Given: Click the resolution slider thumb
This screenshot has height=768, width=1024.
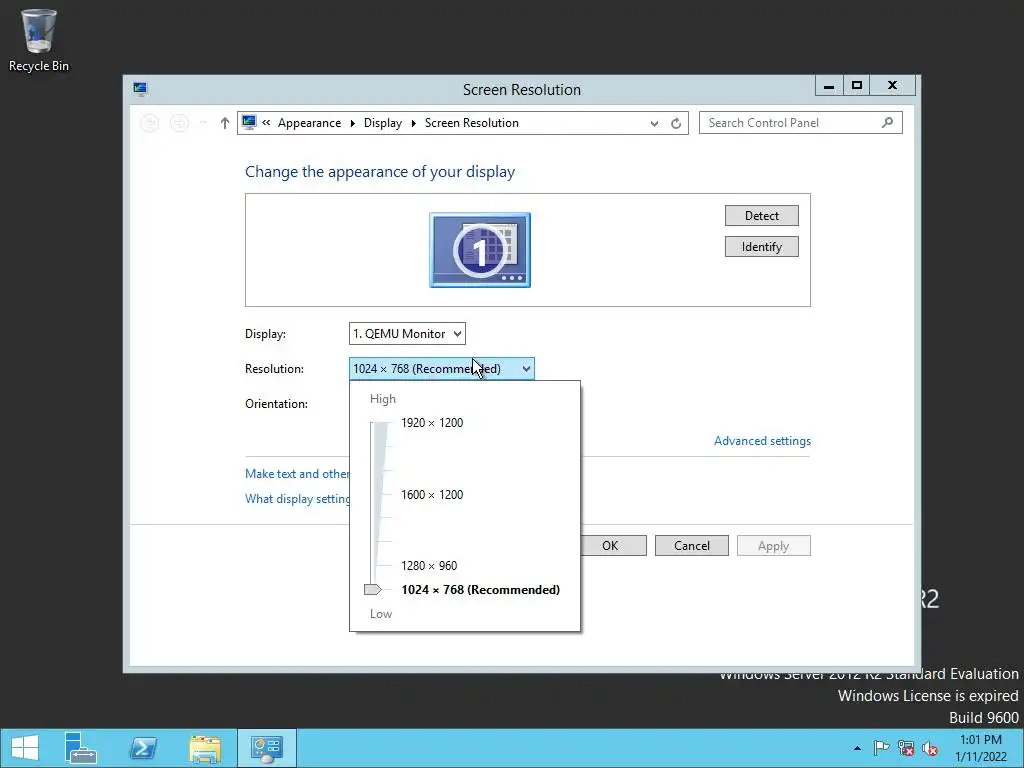Looking at the screenshot, I should [x=372, y=590].
